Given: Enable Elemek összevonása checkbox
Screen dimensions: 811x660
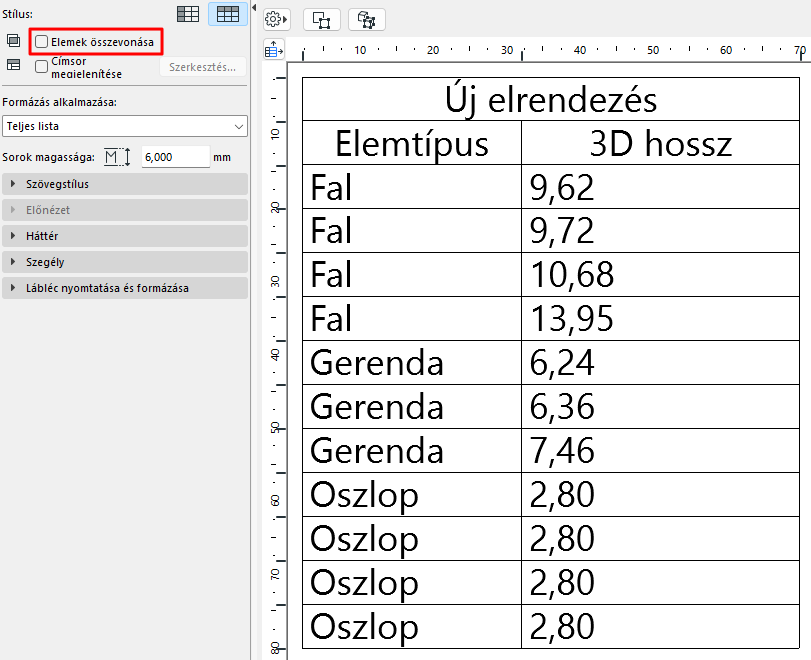Looking at the screenshot, I should [41, 41].
